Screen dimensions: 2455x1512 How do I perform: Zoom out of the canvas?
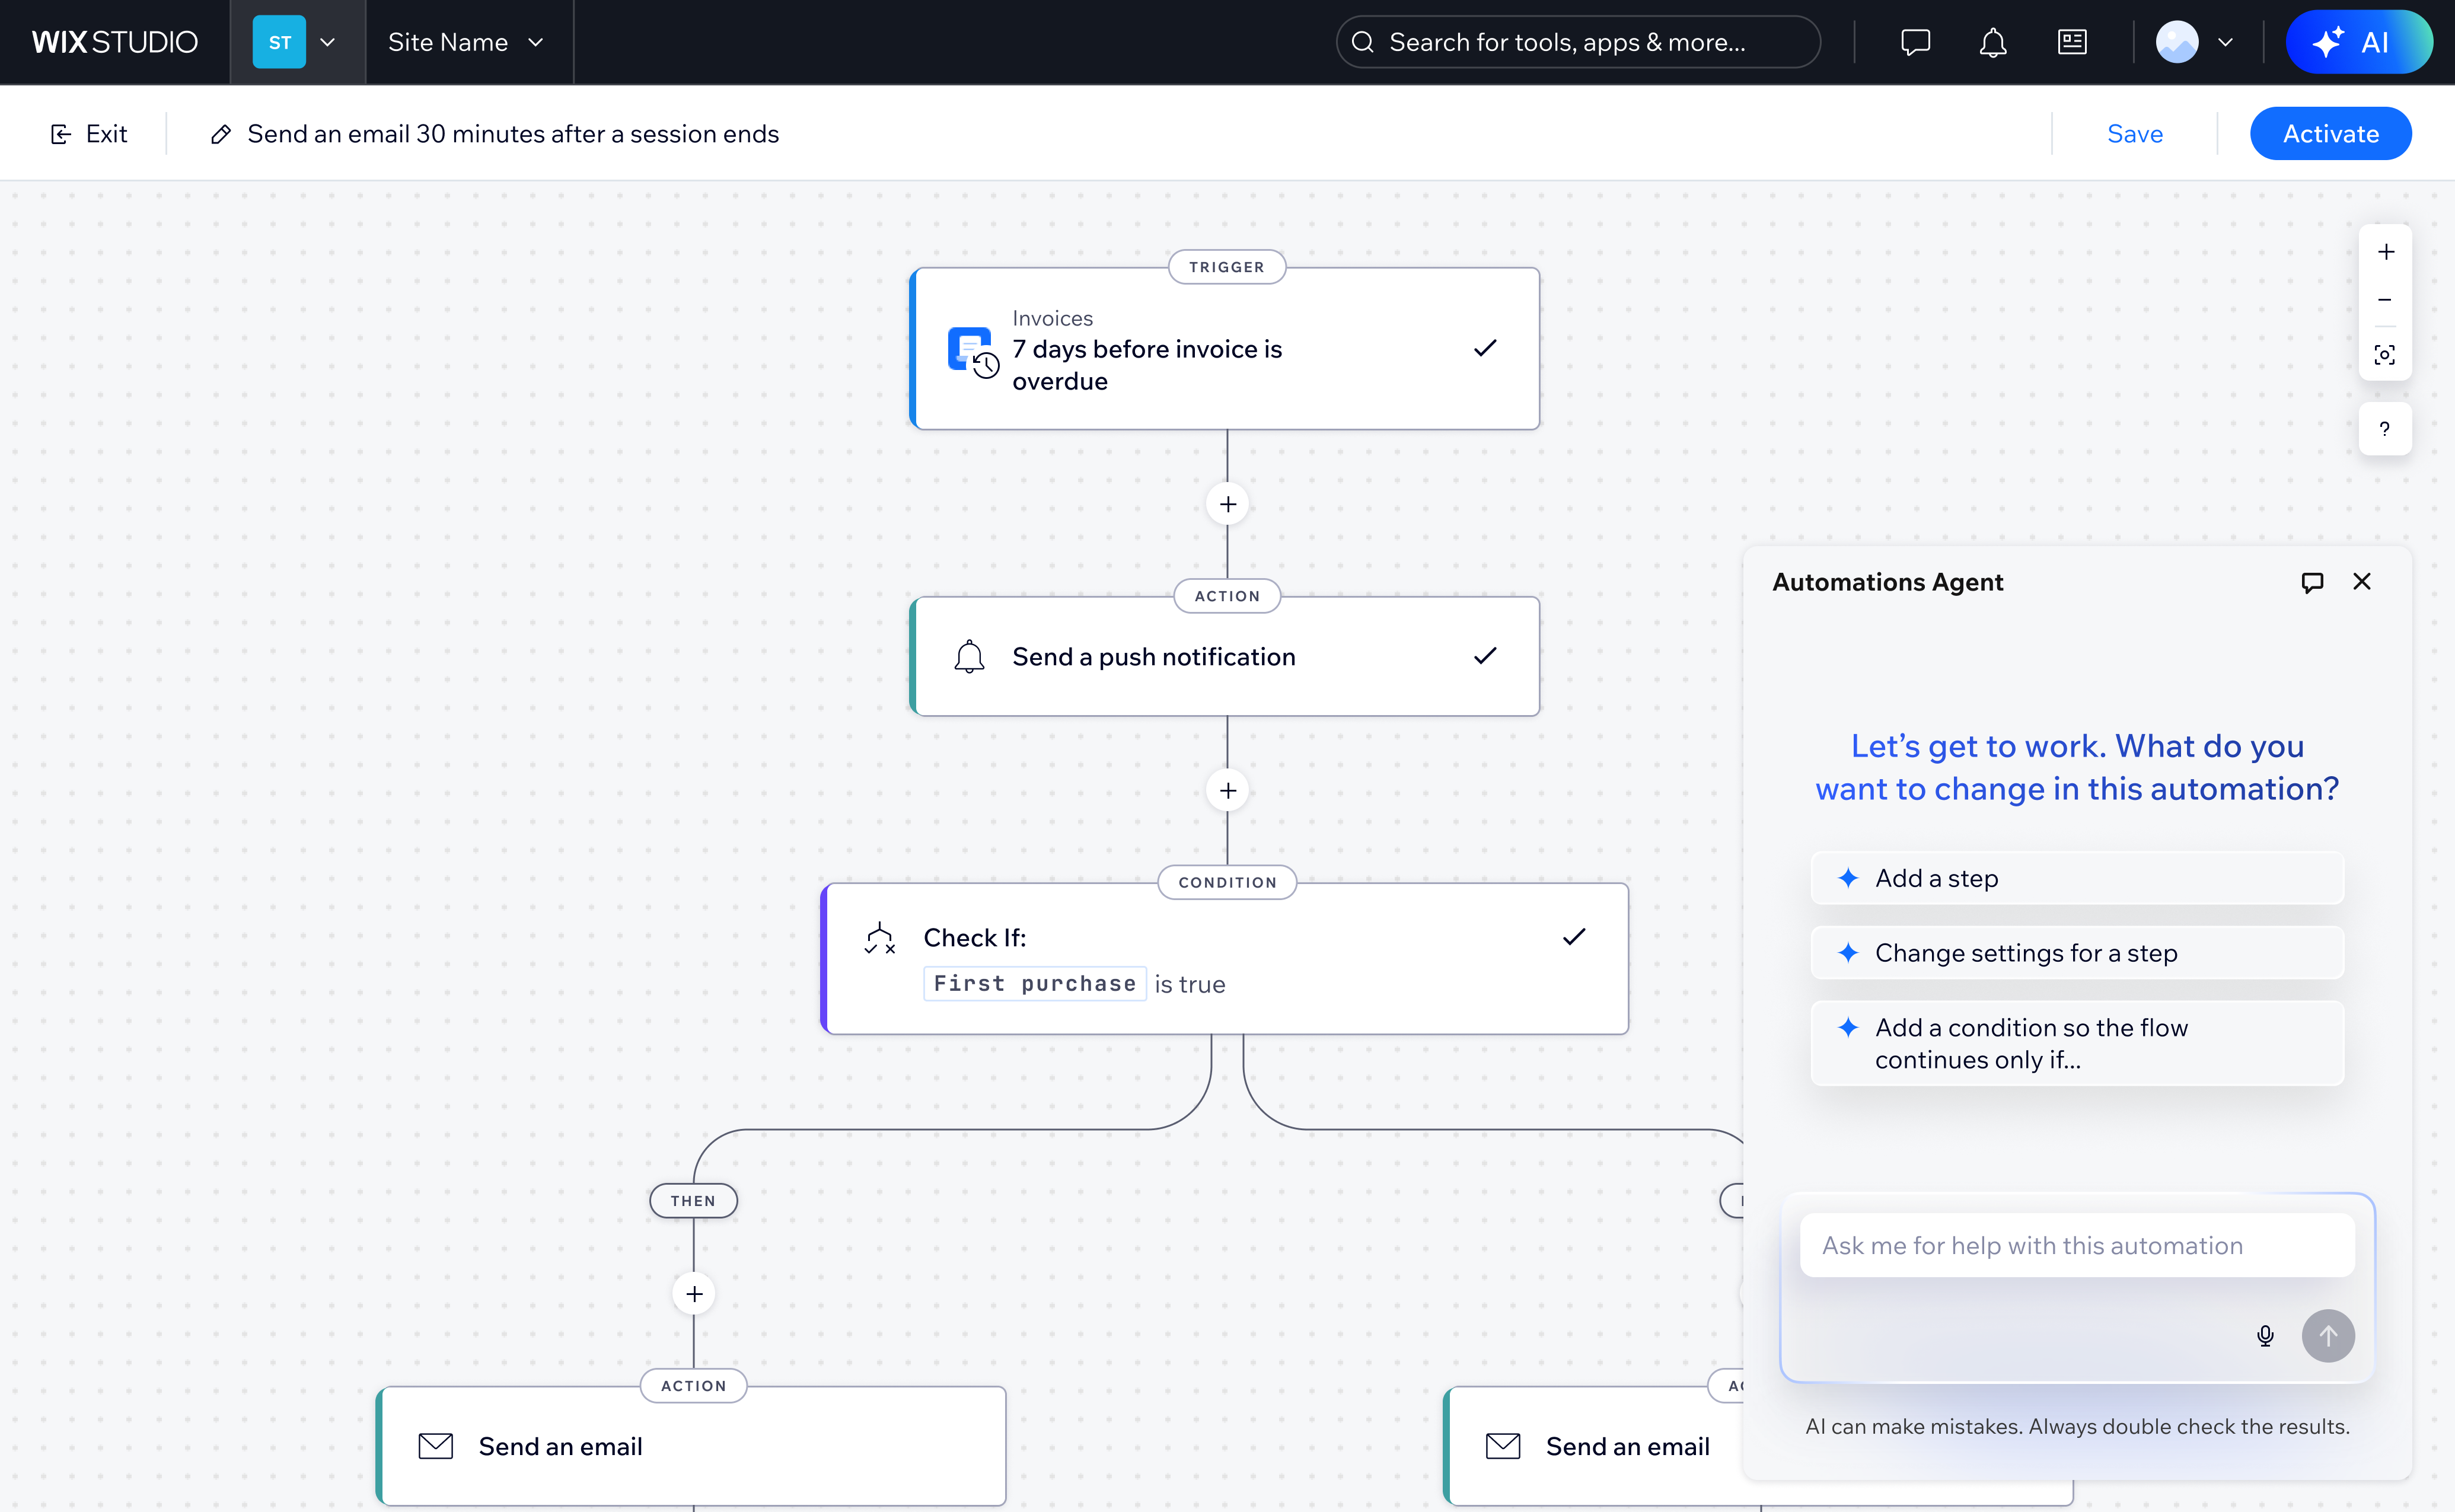click(2385, 300)
